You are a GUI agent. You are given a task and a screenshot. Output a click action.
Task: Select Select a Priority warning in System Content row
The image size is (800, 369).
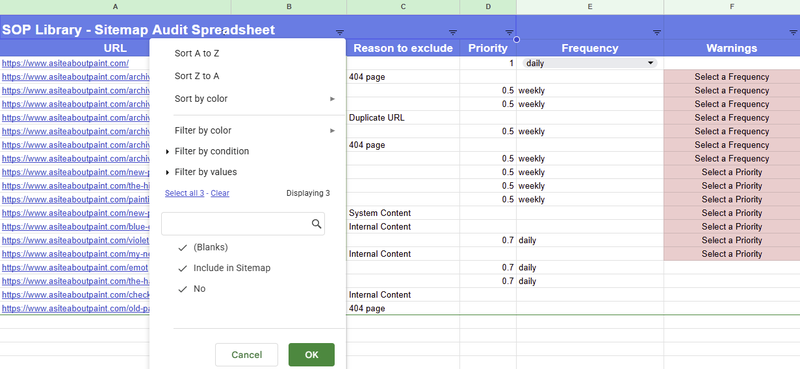[x=732, y=213]
